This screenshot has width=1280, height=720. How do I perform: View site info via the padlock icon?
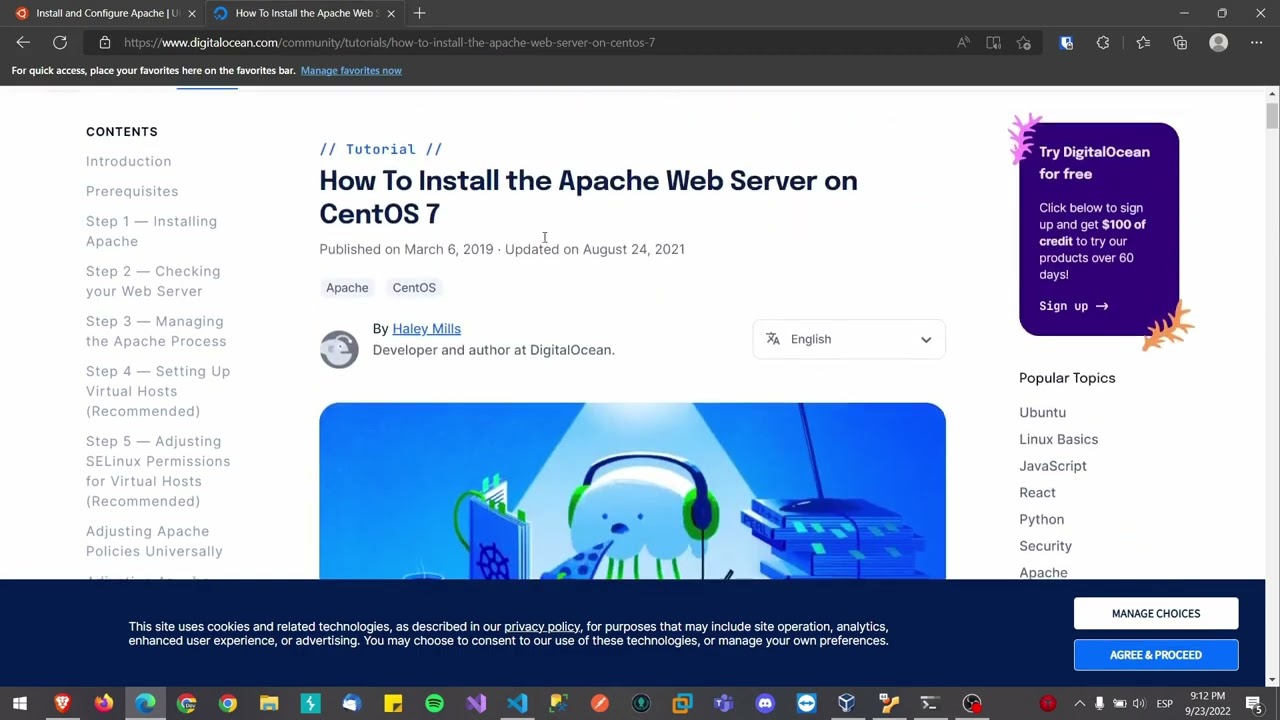[104, 43]
